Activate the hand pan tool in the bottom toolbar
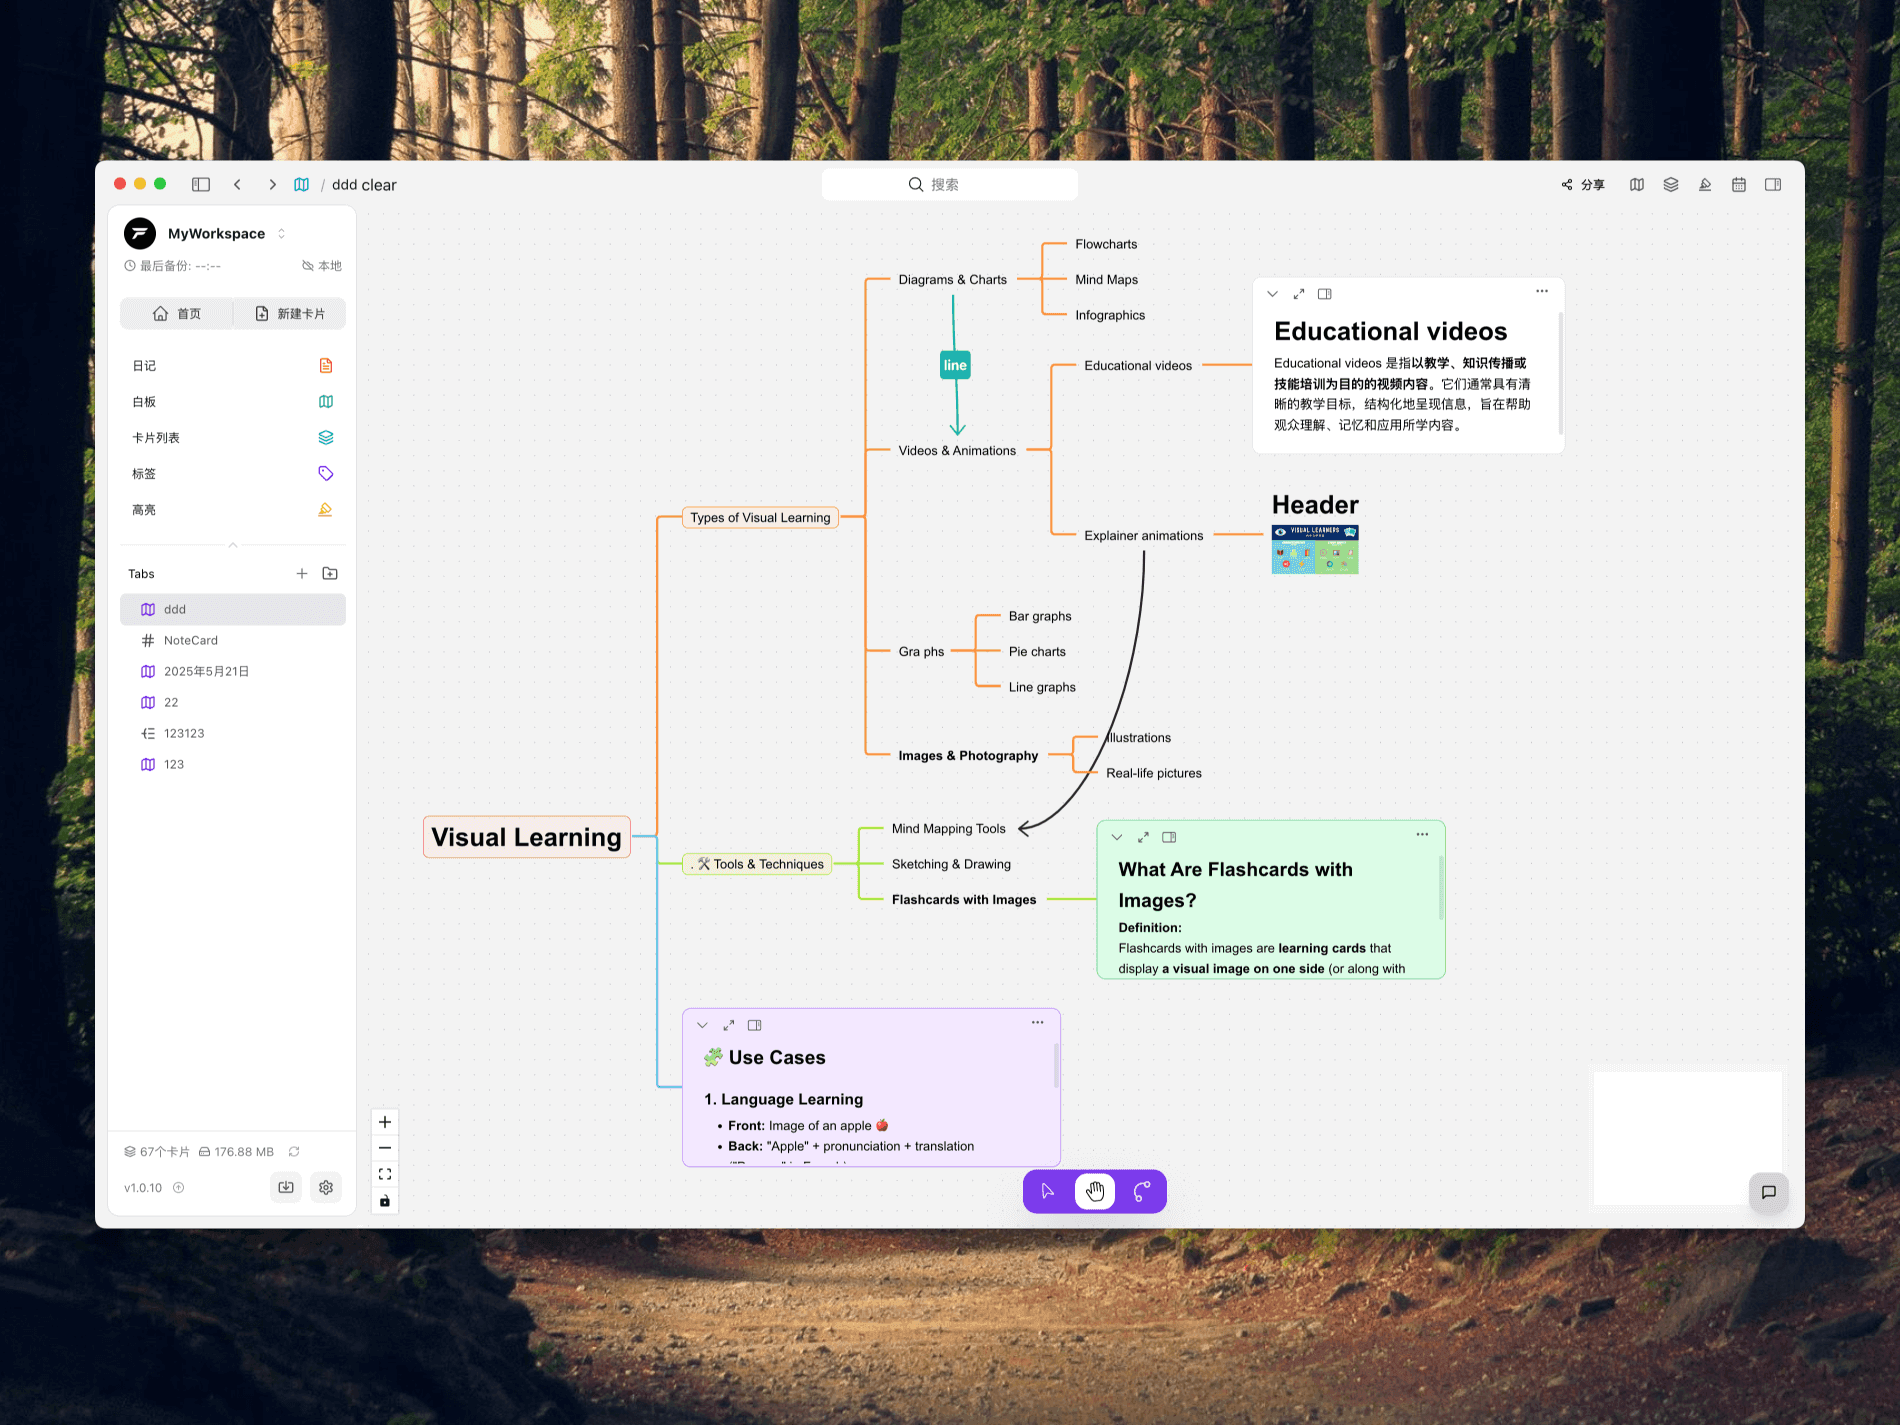 1094,1191
